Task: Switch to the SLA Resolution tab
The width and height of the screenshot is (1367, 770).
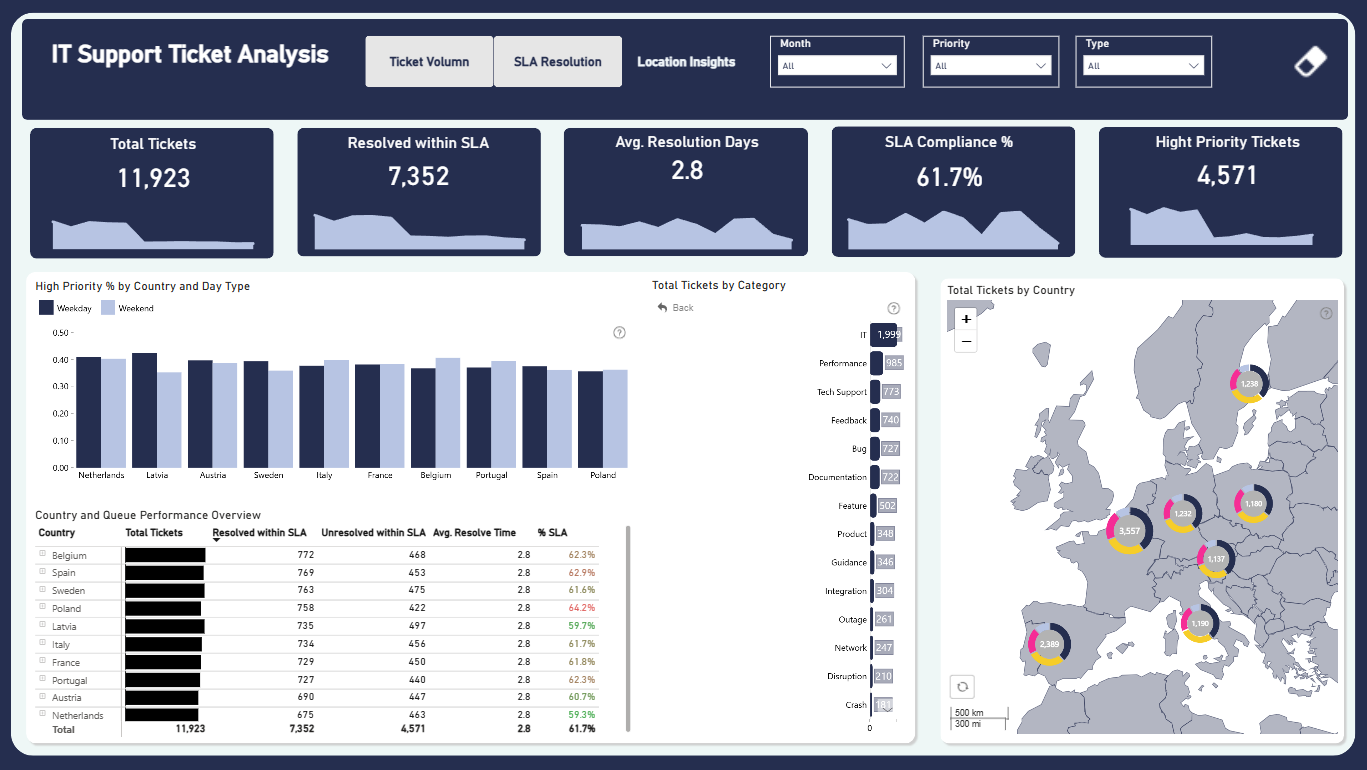Action: point(558,61)
